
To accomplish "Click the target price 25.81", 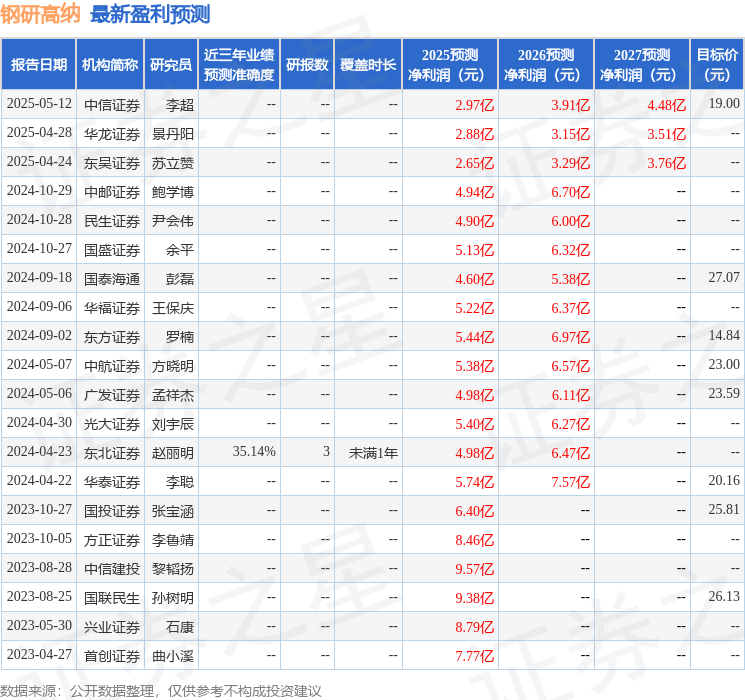I will (724, 509).
